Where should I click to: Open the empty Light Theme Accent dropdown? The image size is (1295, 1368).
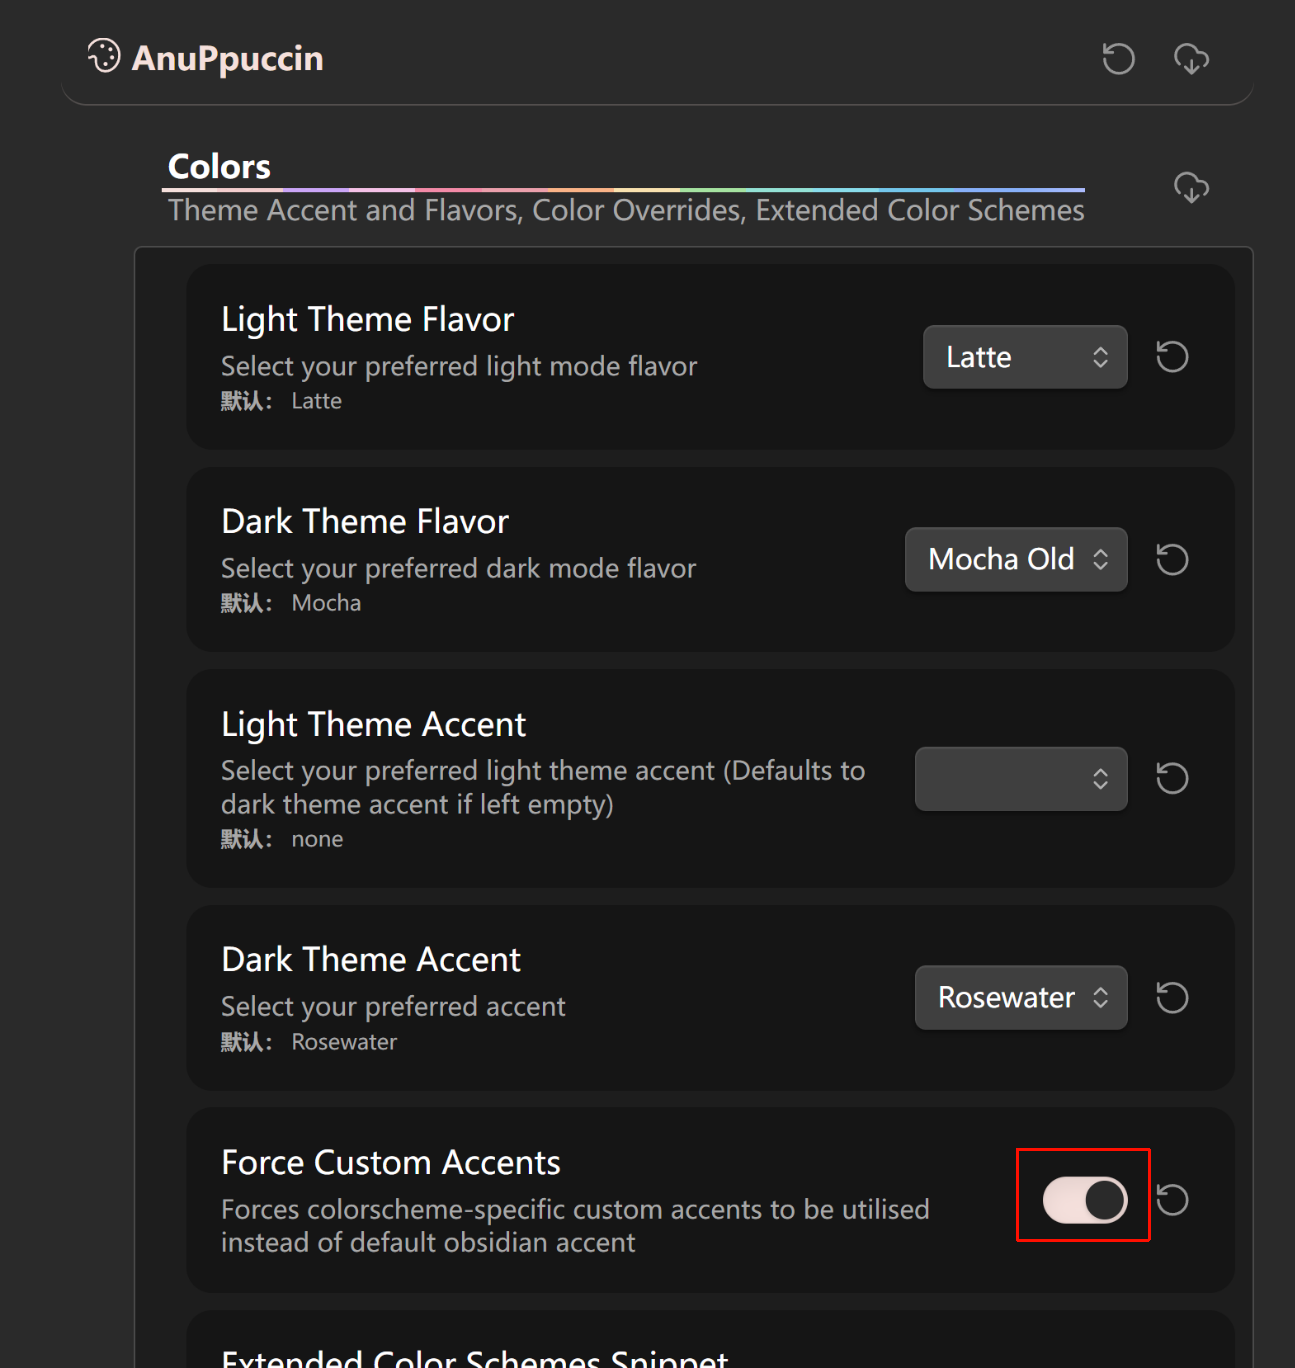1021,778
